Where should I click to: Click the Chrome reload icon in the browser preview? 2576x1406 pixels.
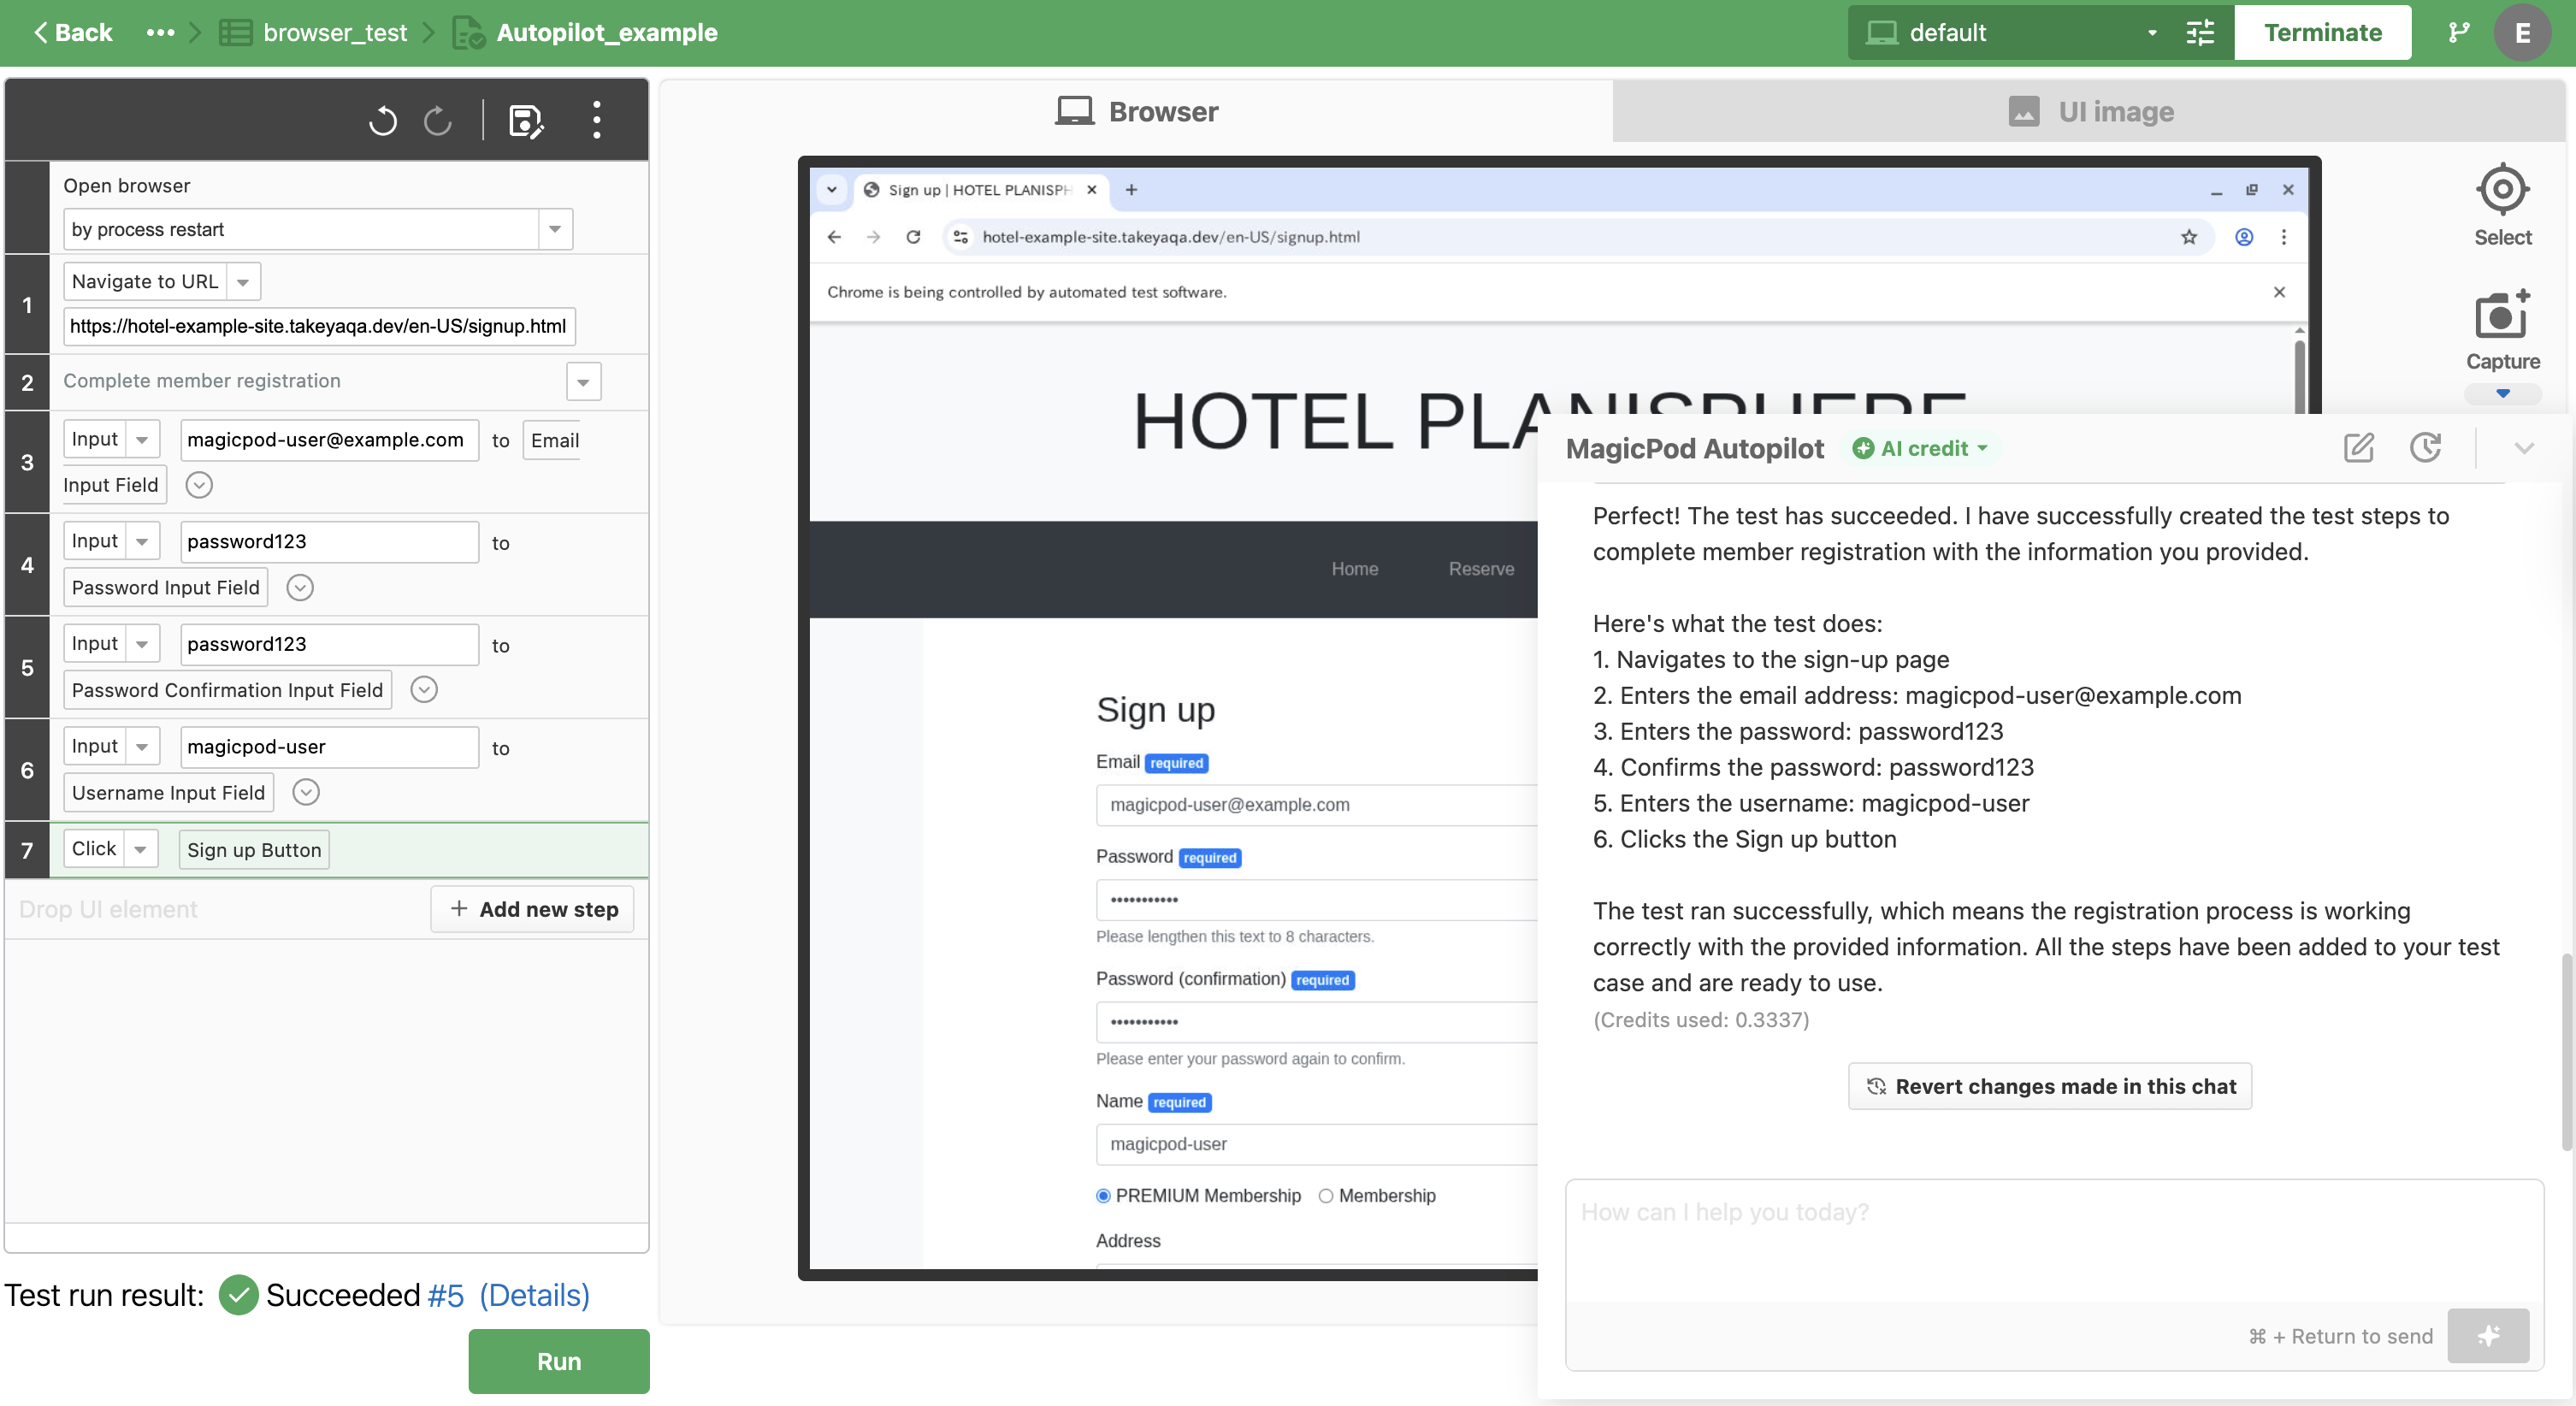tap(913, 237)
